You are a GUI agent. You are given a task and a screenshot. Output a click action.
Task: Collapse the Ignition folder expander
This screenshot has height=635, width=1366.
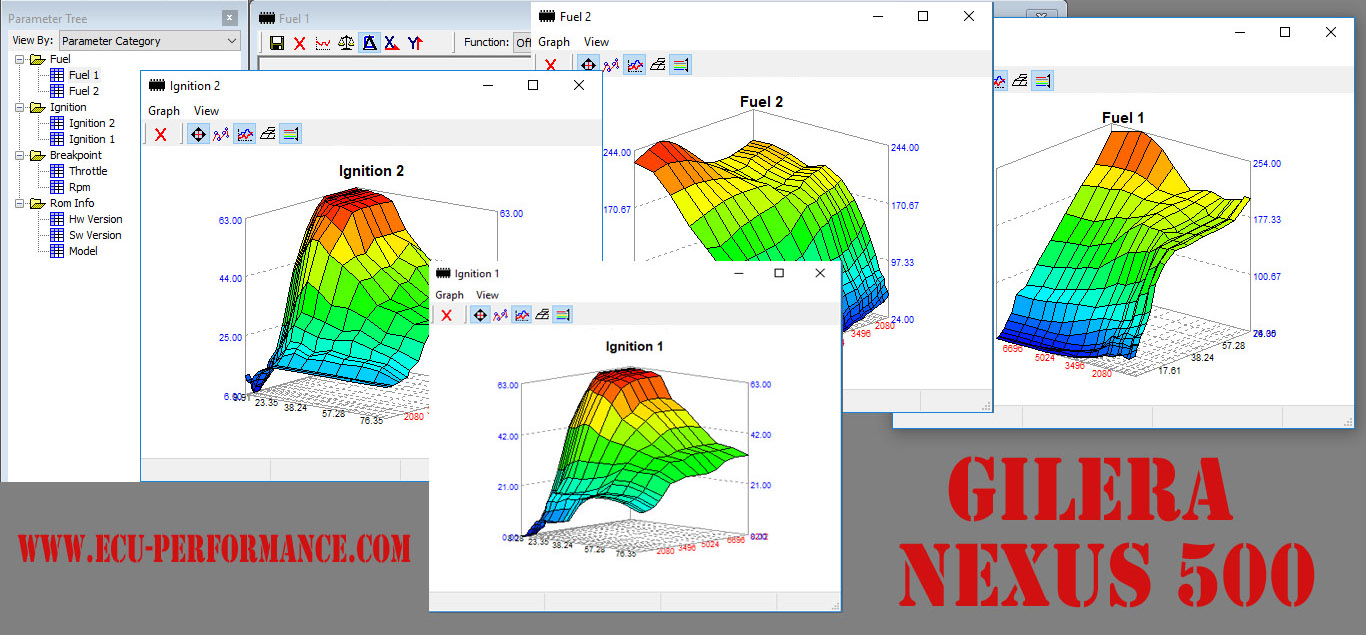(x=21, y=107)
